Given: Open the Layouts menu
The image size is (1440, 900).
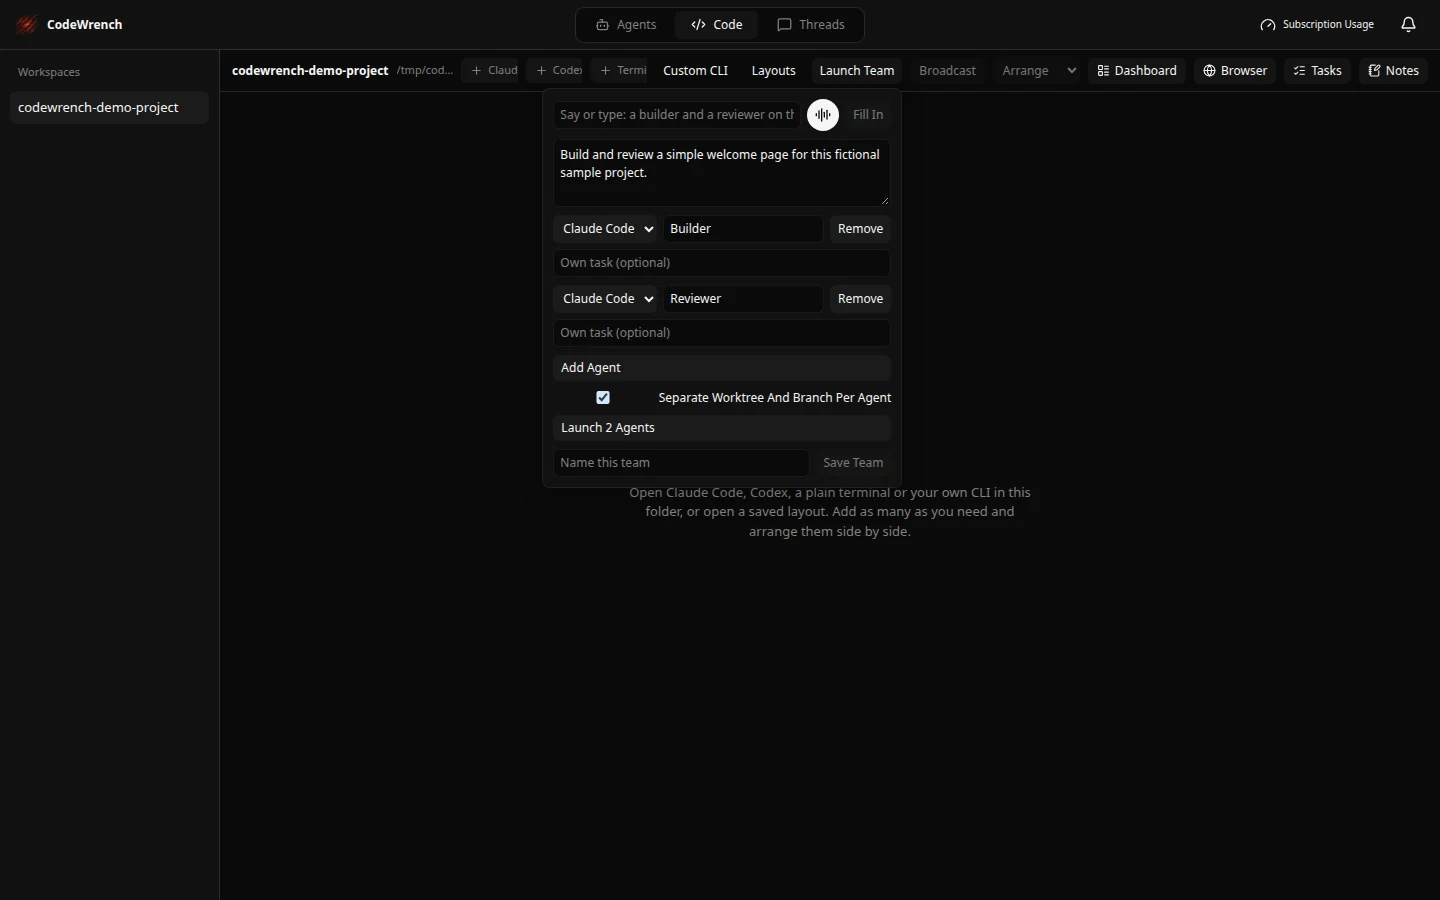Looking at the screenshot, I should click(773, 71).
